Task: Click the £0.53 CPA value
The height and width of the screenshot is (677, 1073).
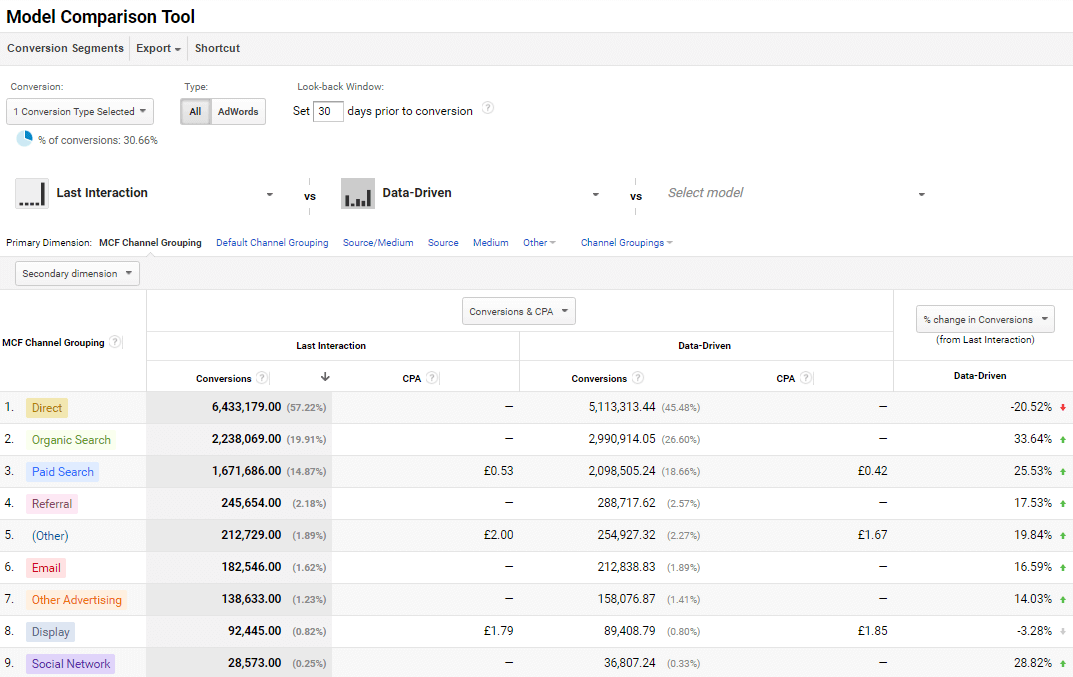Action: (498, 471)
